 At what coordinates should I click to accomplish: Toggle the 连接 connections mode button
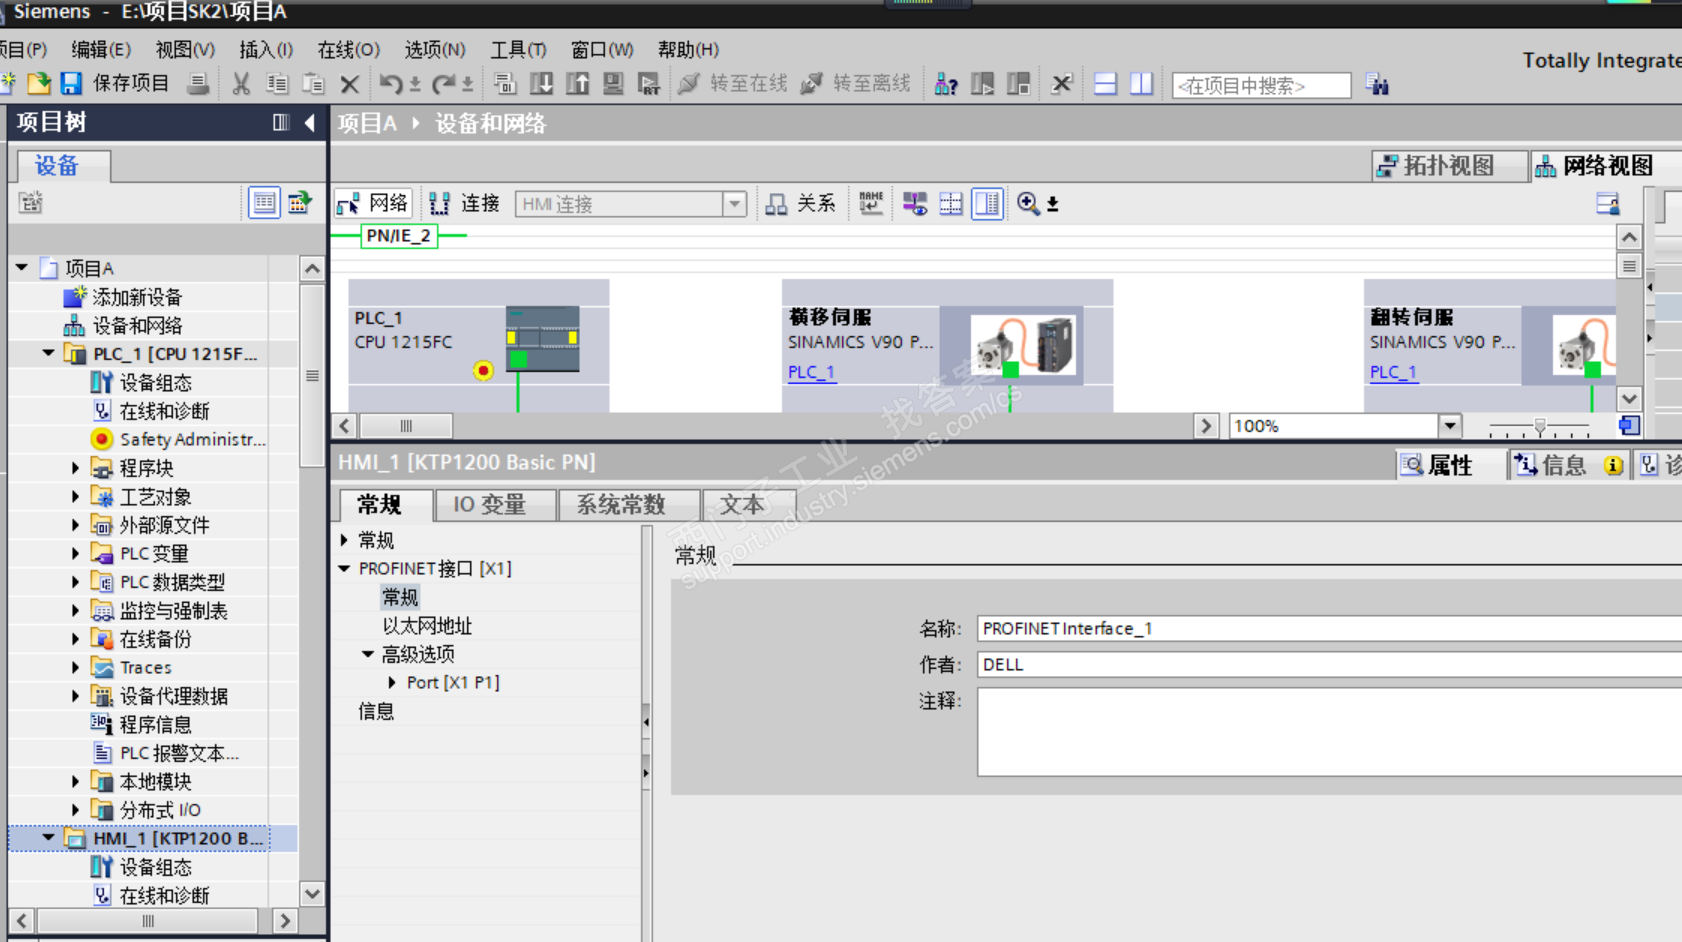(465, 204)
